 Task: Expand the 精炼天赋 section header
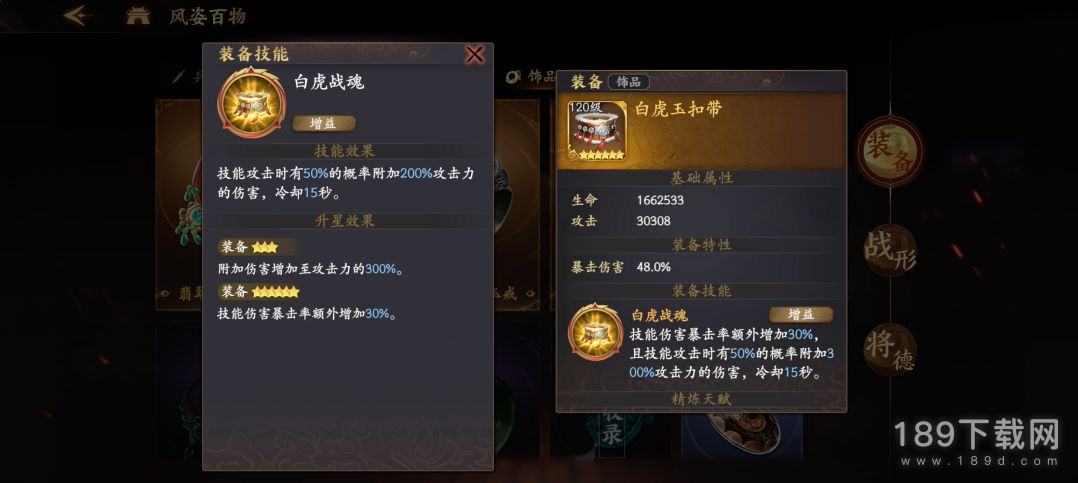(701, 399)
